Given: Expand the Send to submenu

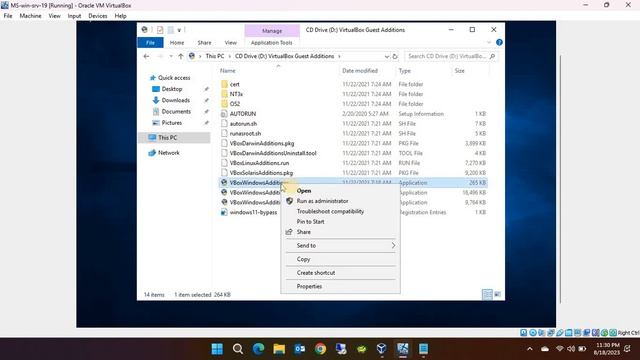Looking at the screenshot, I should (340, 245).
